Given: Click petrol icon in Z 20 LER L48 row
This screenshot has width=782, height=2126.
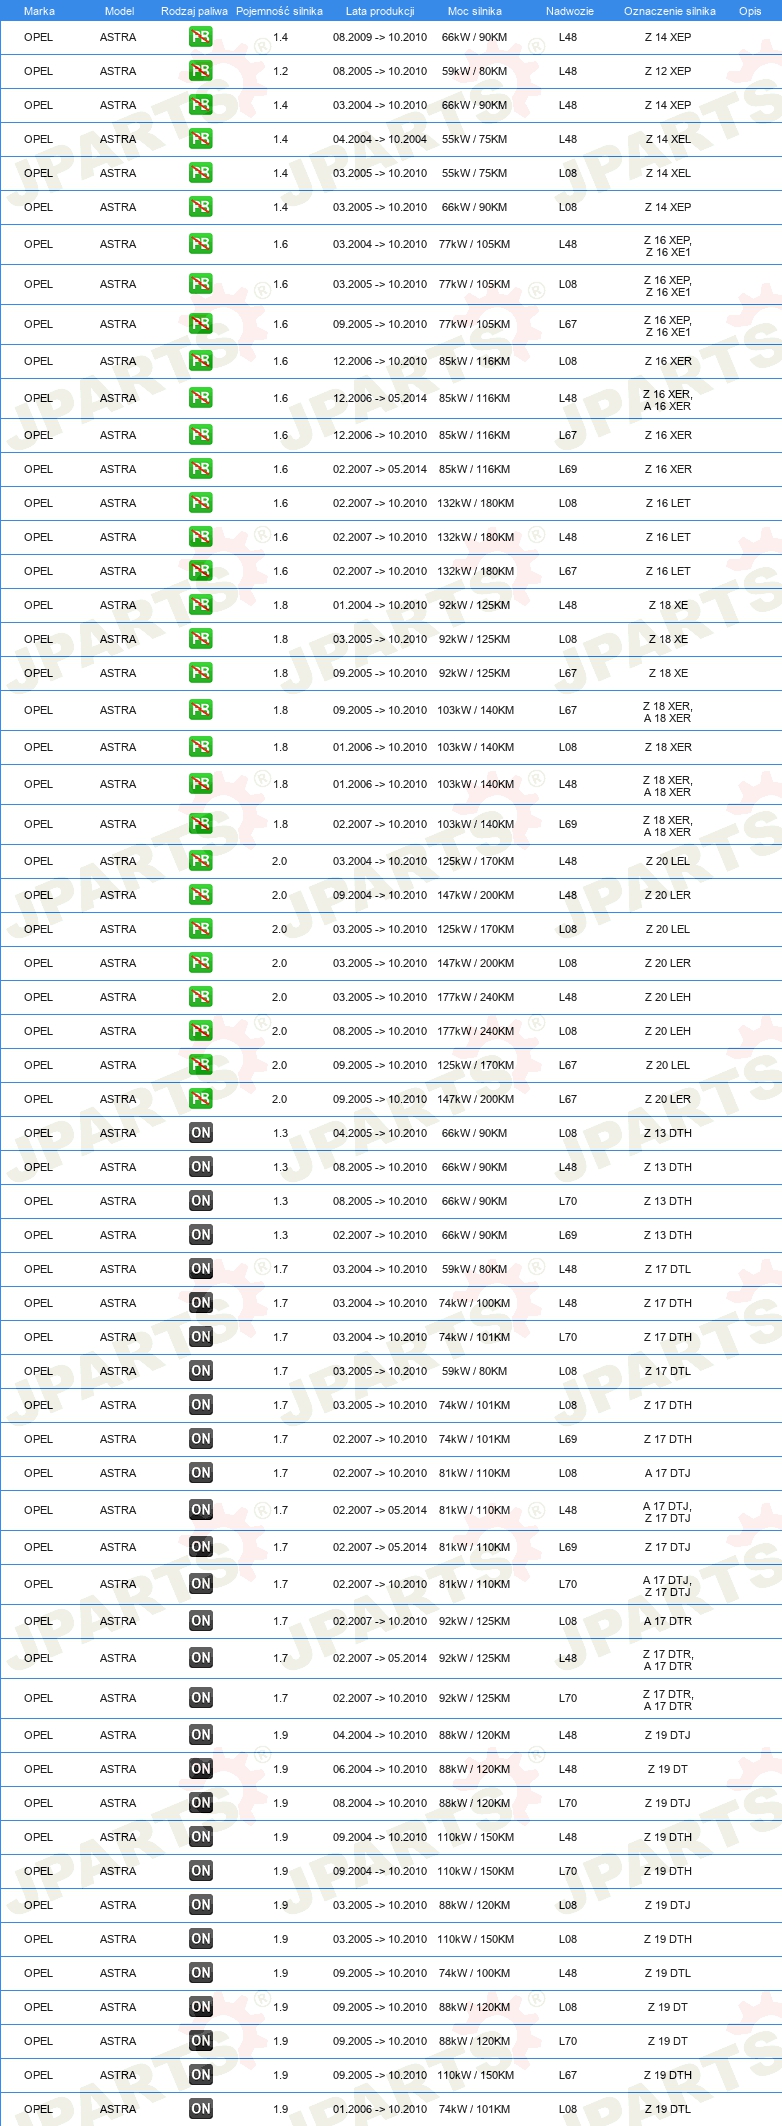Looking at the screenshot, I should click(201, 895).
